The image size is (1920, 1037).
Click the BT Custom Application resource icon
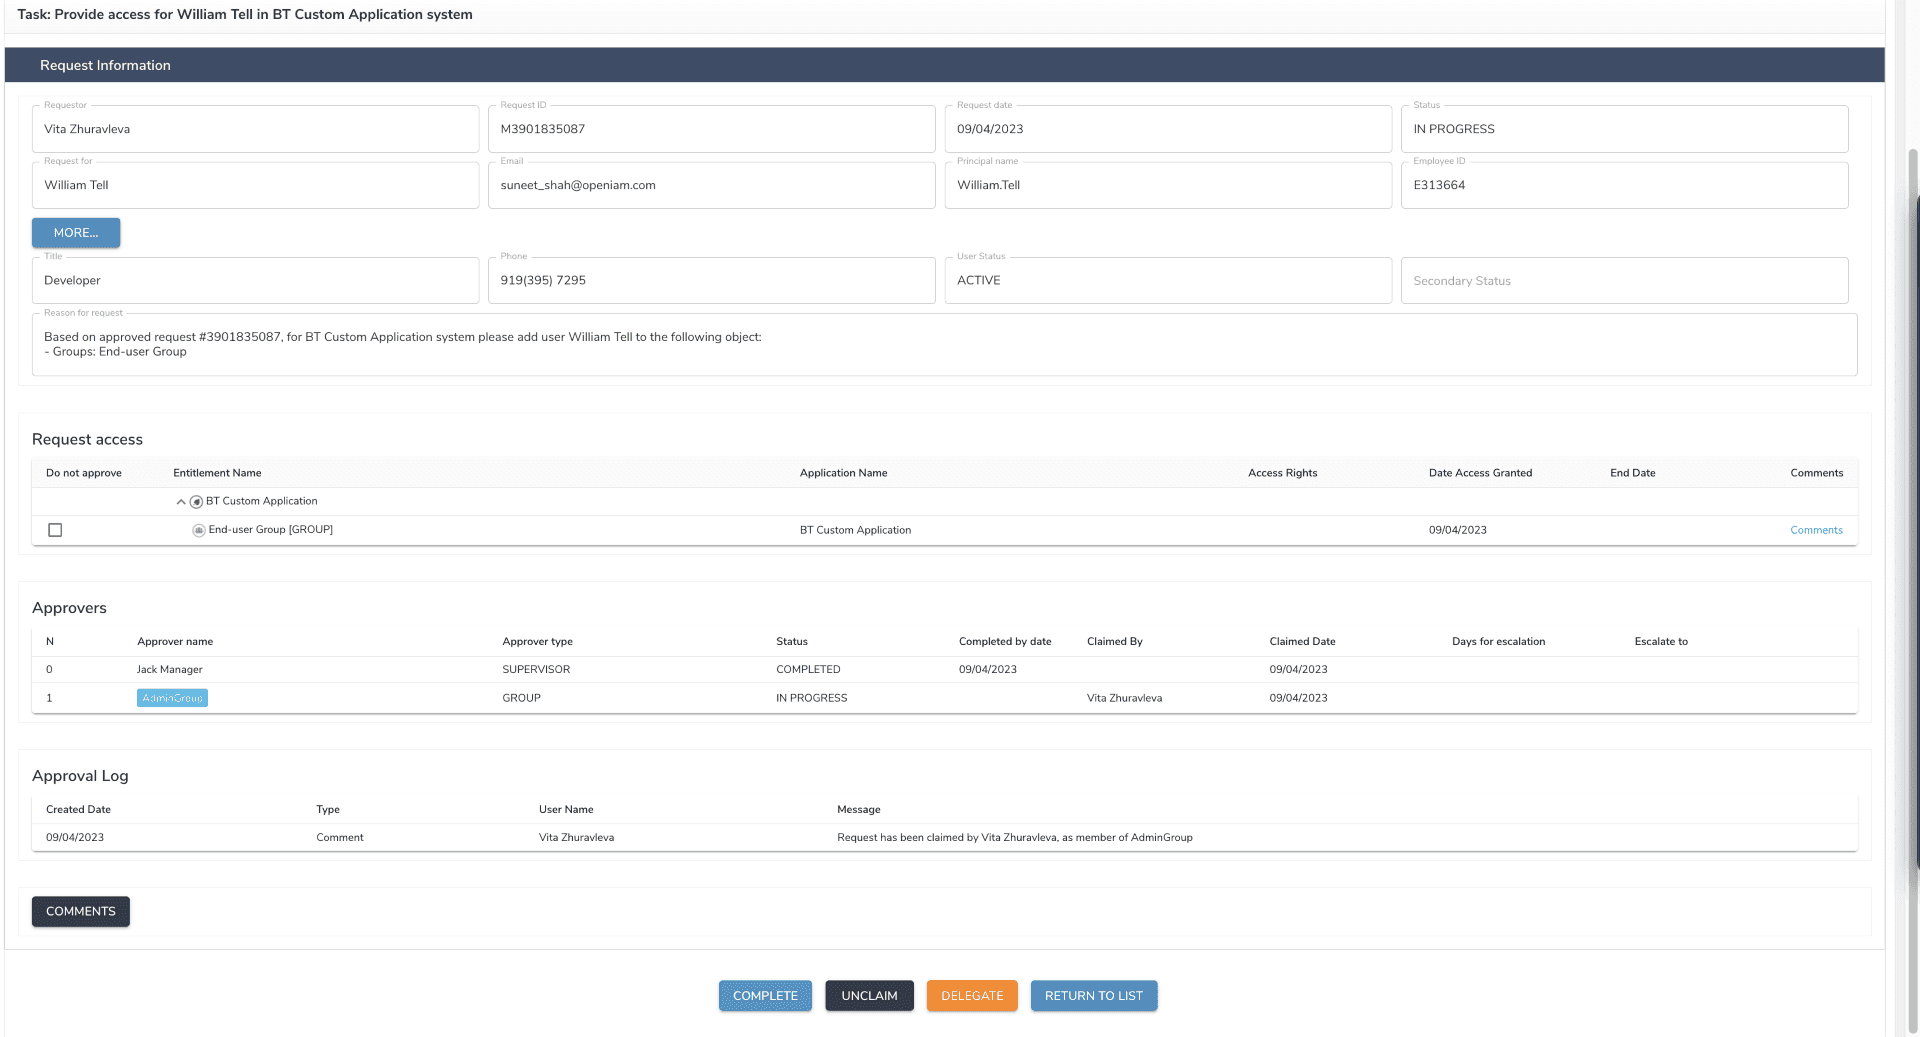[197, 502]
